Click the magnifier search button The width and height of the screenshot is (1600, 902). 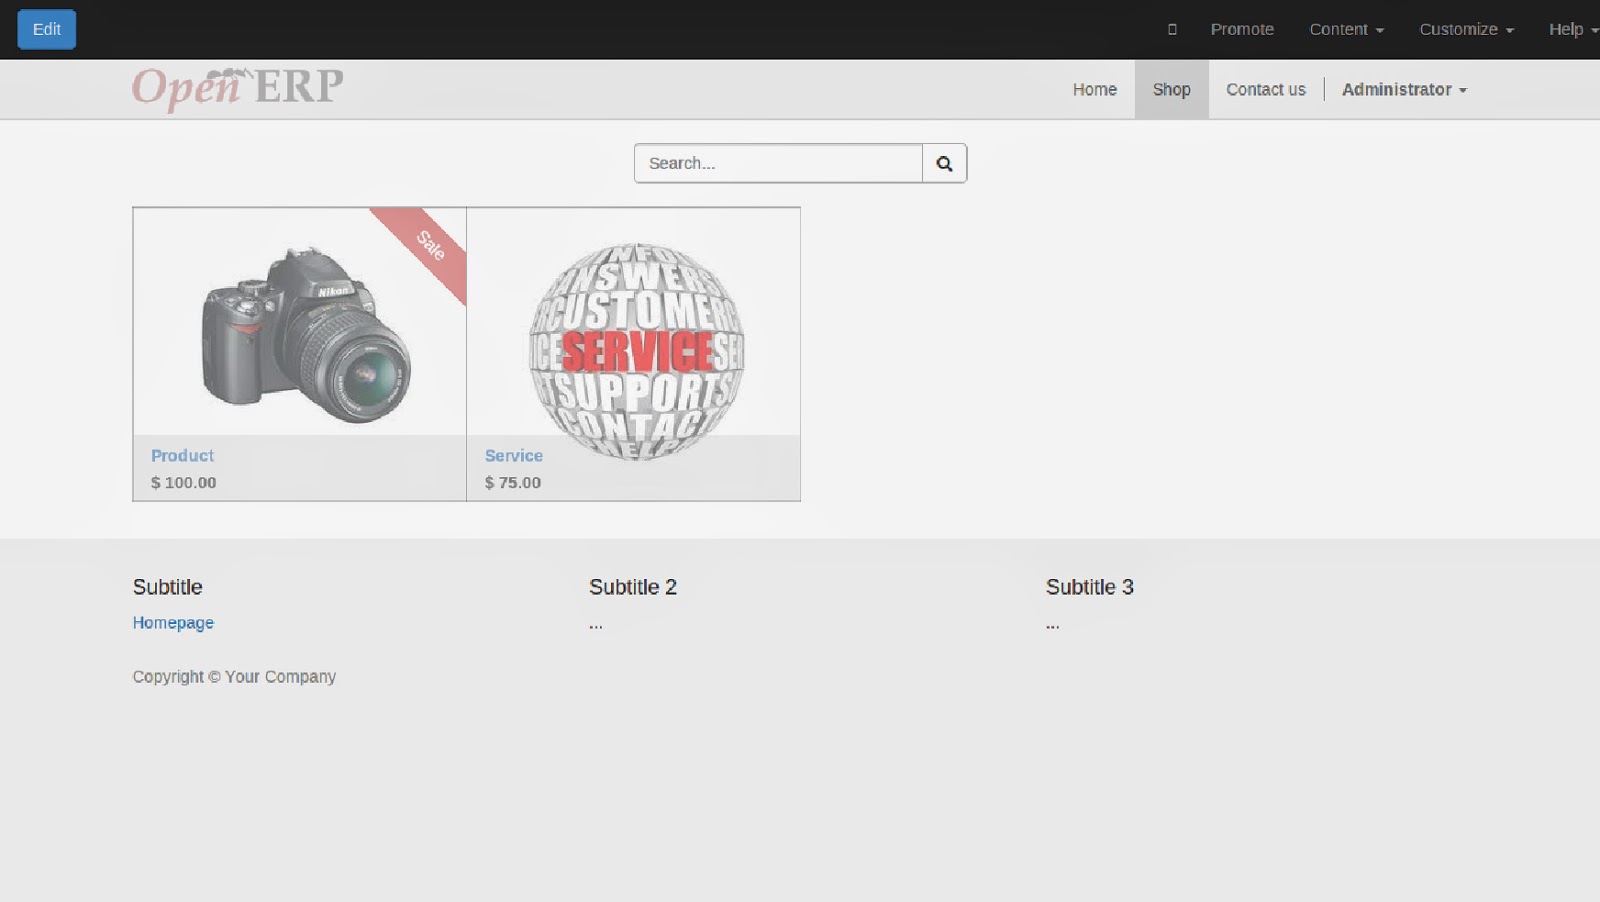coord(944,163)
